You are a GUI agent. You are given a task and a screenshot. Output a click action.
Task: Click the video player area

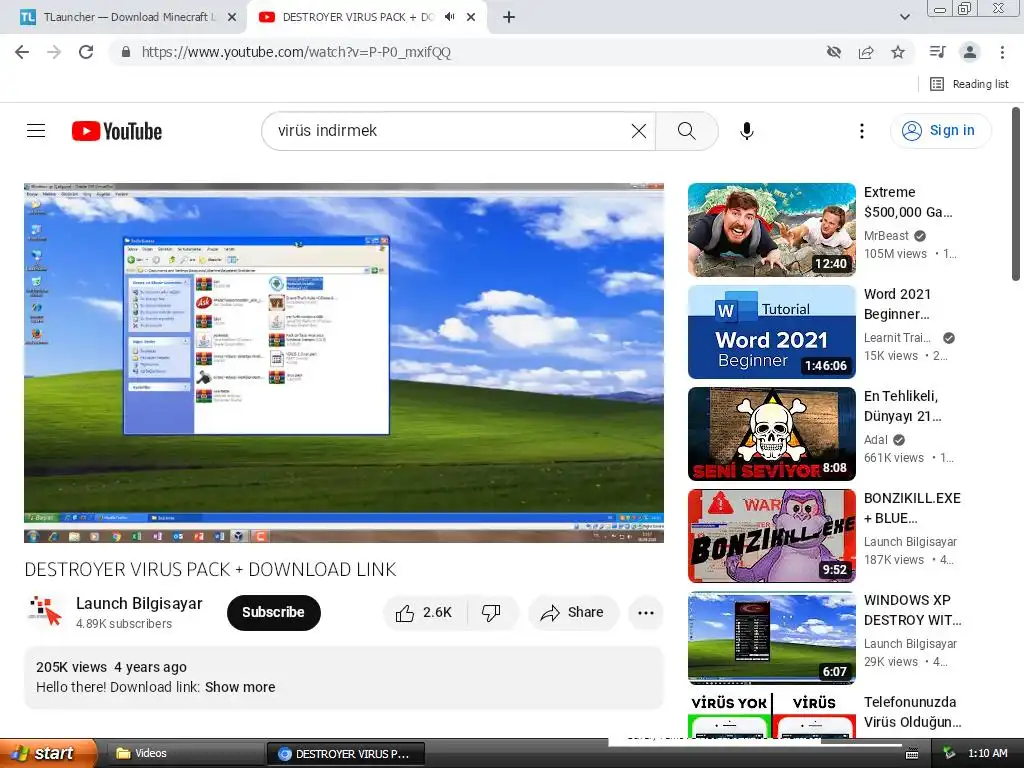[x=344, y=363]
